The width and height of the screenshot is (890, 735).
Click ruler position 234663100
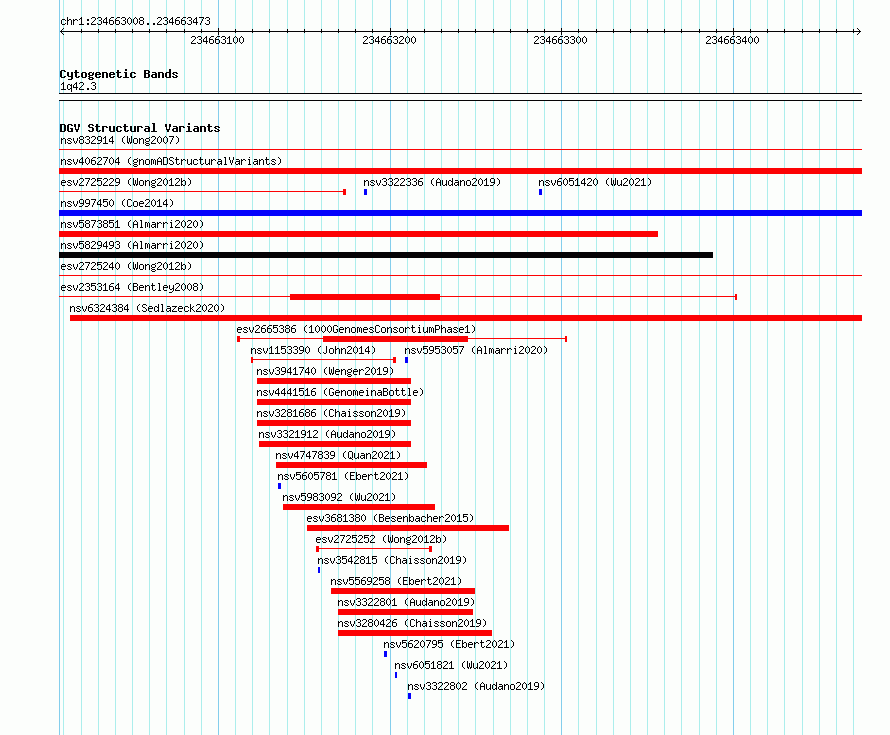pos(217,40)
